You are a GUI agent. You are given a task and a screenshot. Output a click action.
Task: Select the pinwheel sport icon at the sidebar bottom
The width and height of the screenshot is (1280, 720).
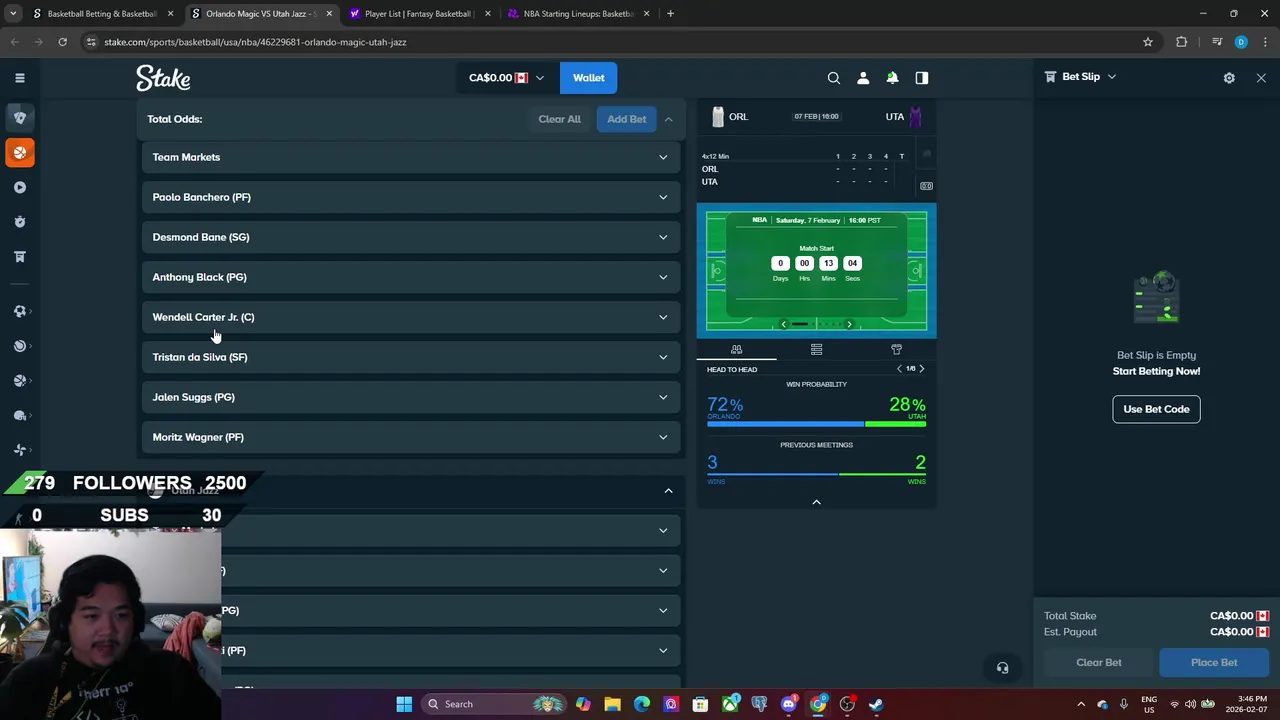(x=19, y=450)
